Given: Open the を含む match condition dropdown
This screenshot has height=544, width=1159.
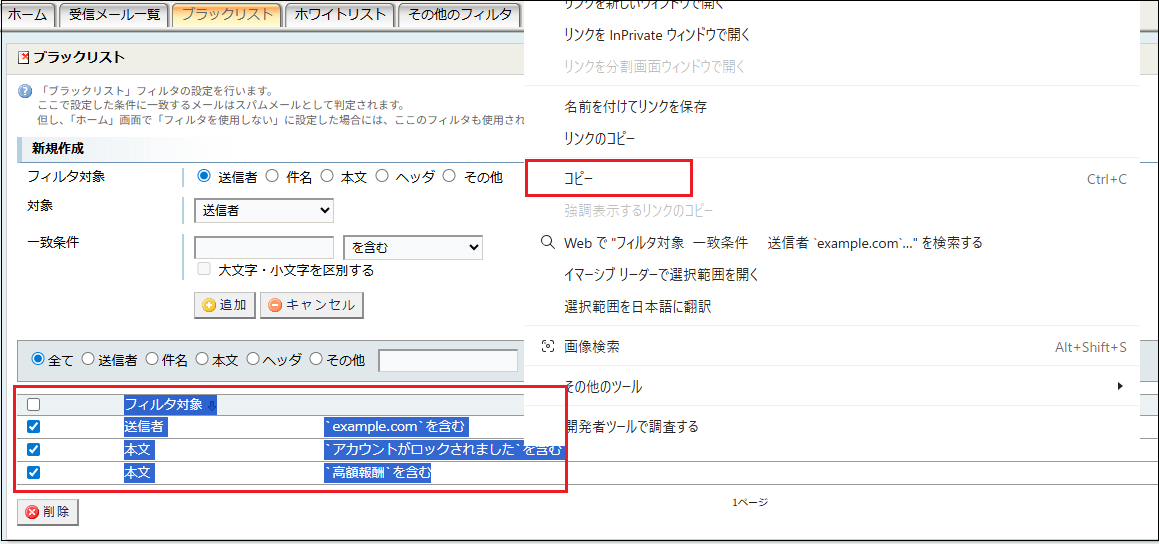Looking at the screenshot, I should [412, 247].
